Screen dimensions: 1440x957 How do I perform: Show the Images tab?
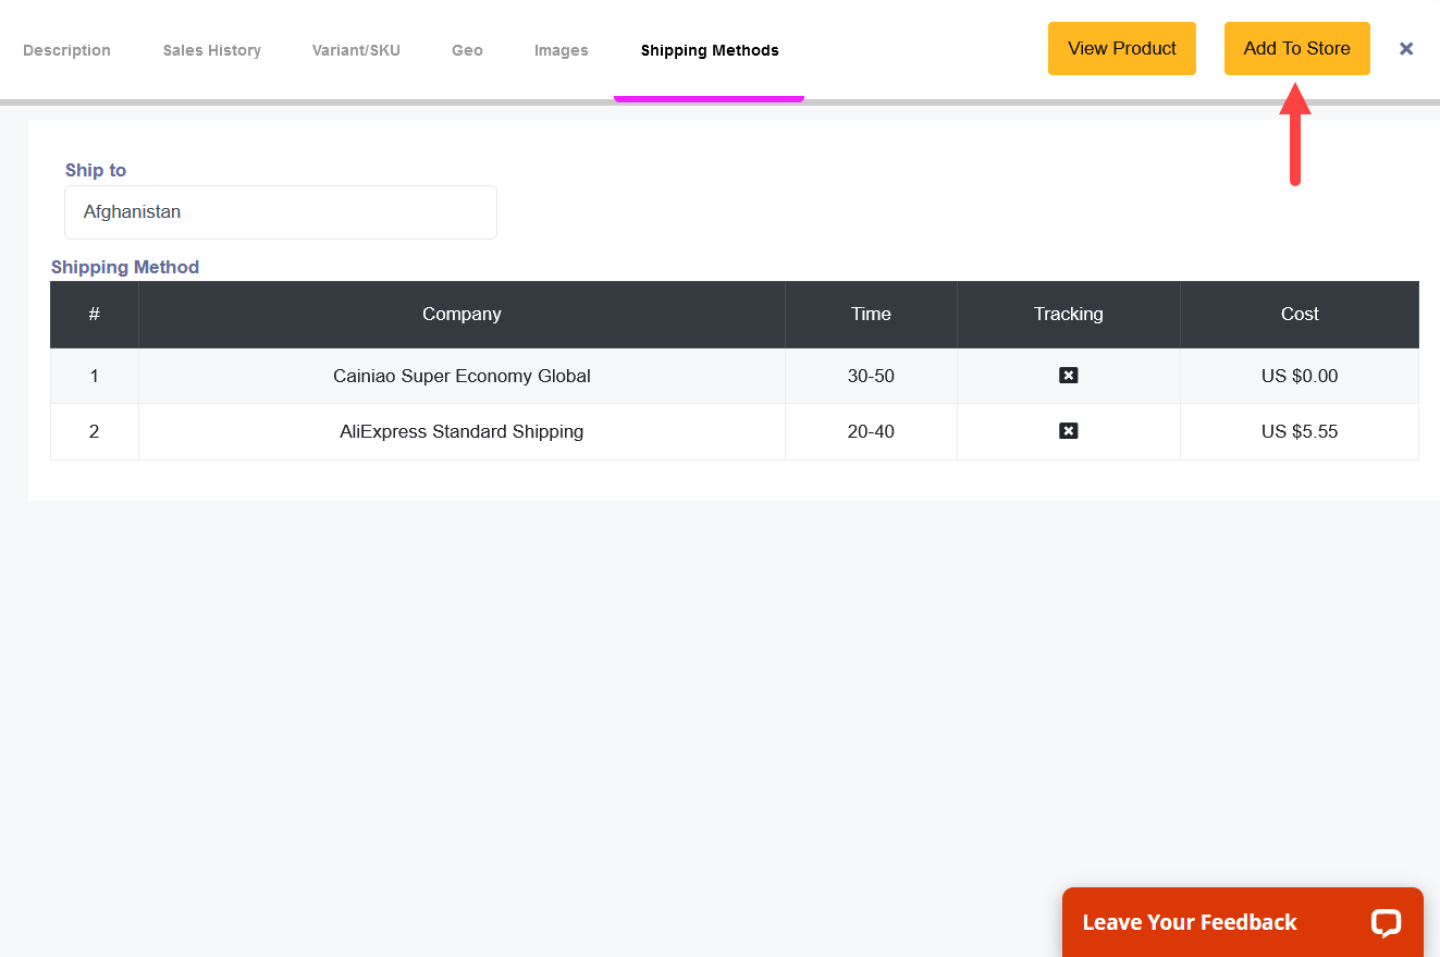pyautogui.click(x=561, y=50)
